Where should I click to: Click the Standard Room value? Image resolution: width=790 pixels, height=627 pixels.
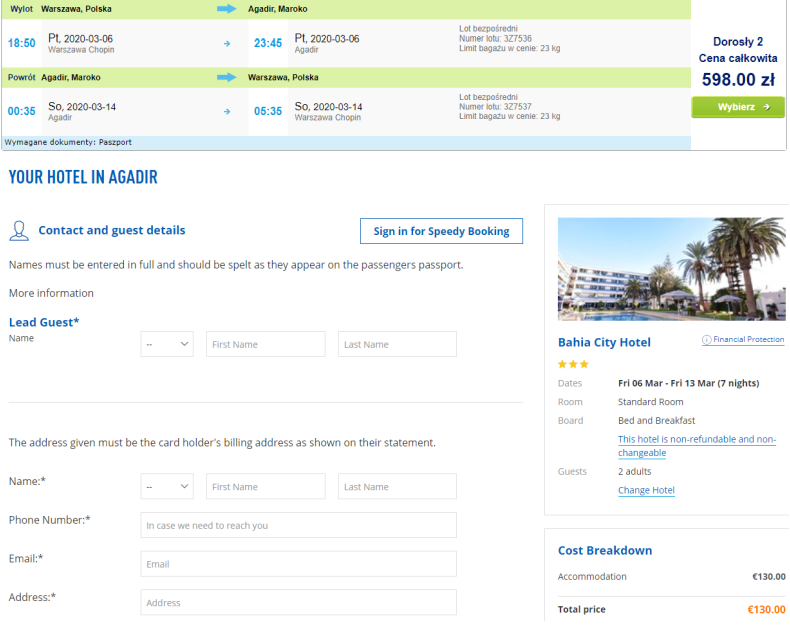(650, 402)
